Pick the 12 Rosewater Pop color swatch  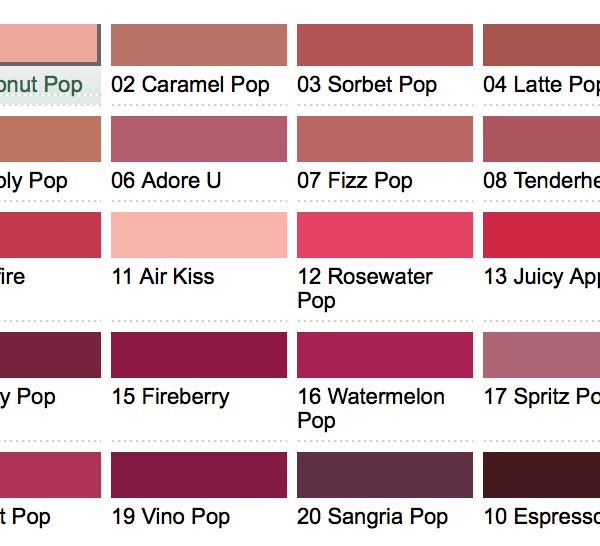pyautogui.click(x=385, y=235)
